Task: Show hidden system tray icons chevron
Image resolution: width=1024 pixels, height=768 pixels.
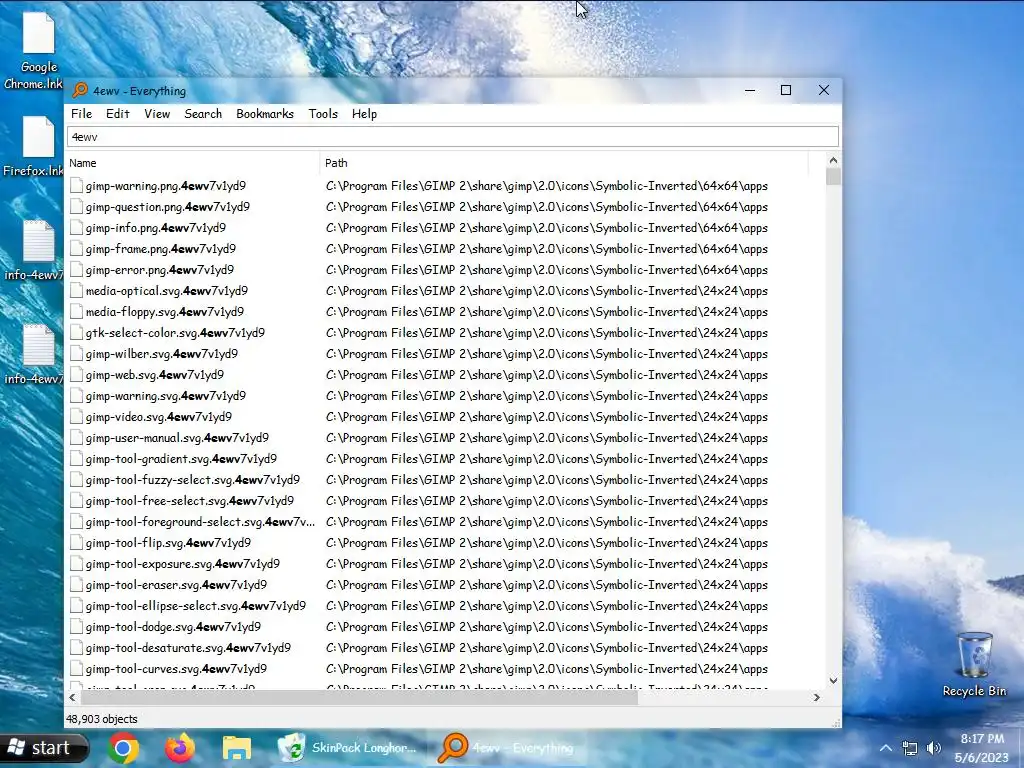Action: [886, 748]
